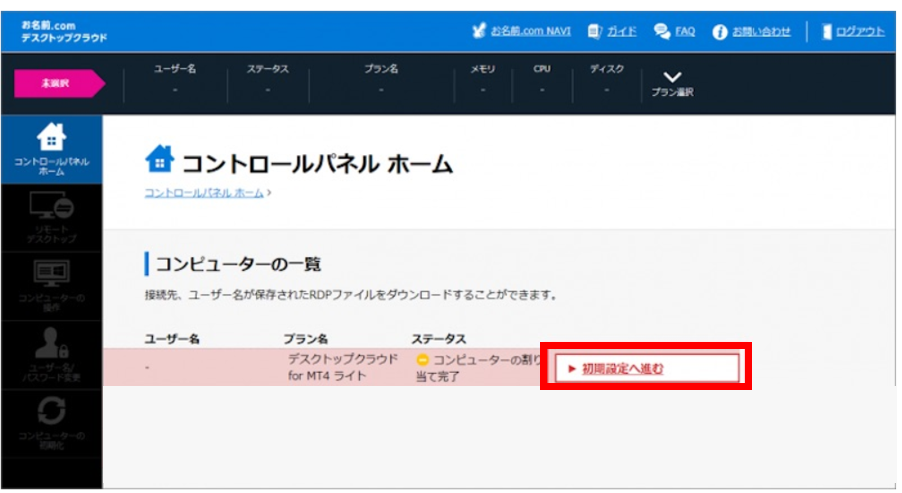Click the コントロールパネル ホーム breadcrumb link
Image resolution: width=902 pixels, height=493 pixels.
(x=204, y=193)
